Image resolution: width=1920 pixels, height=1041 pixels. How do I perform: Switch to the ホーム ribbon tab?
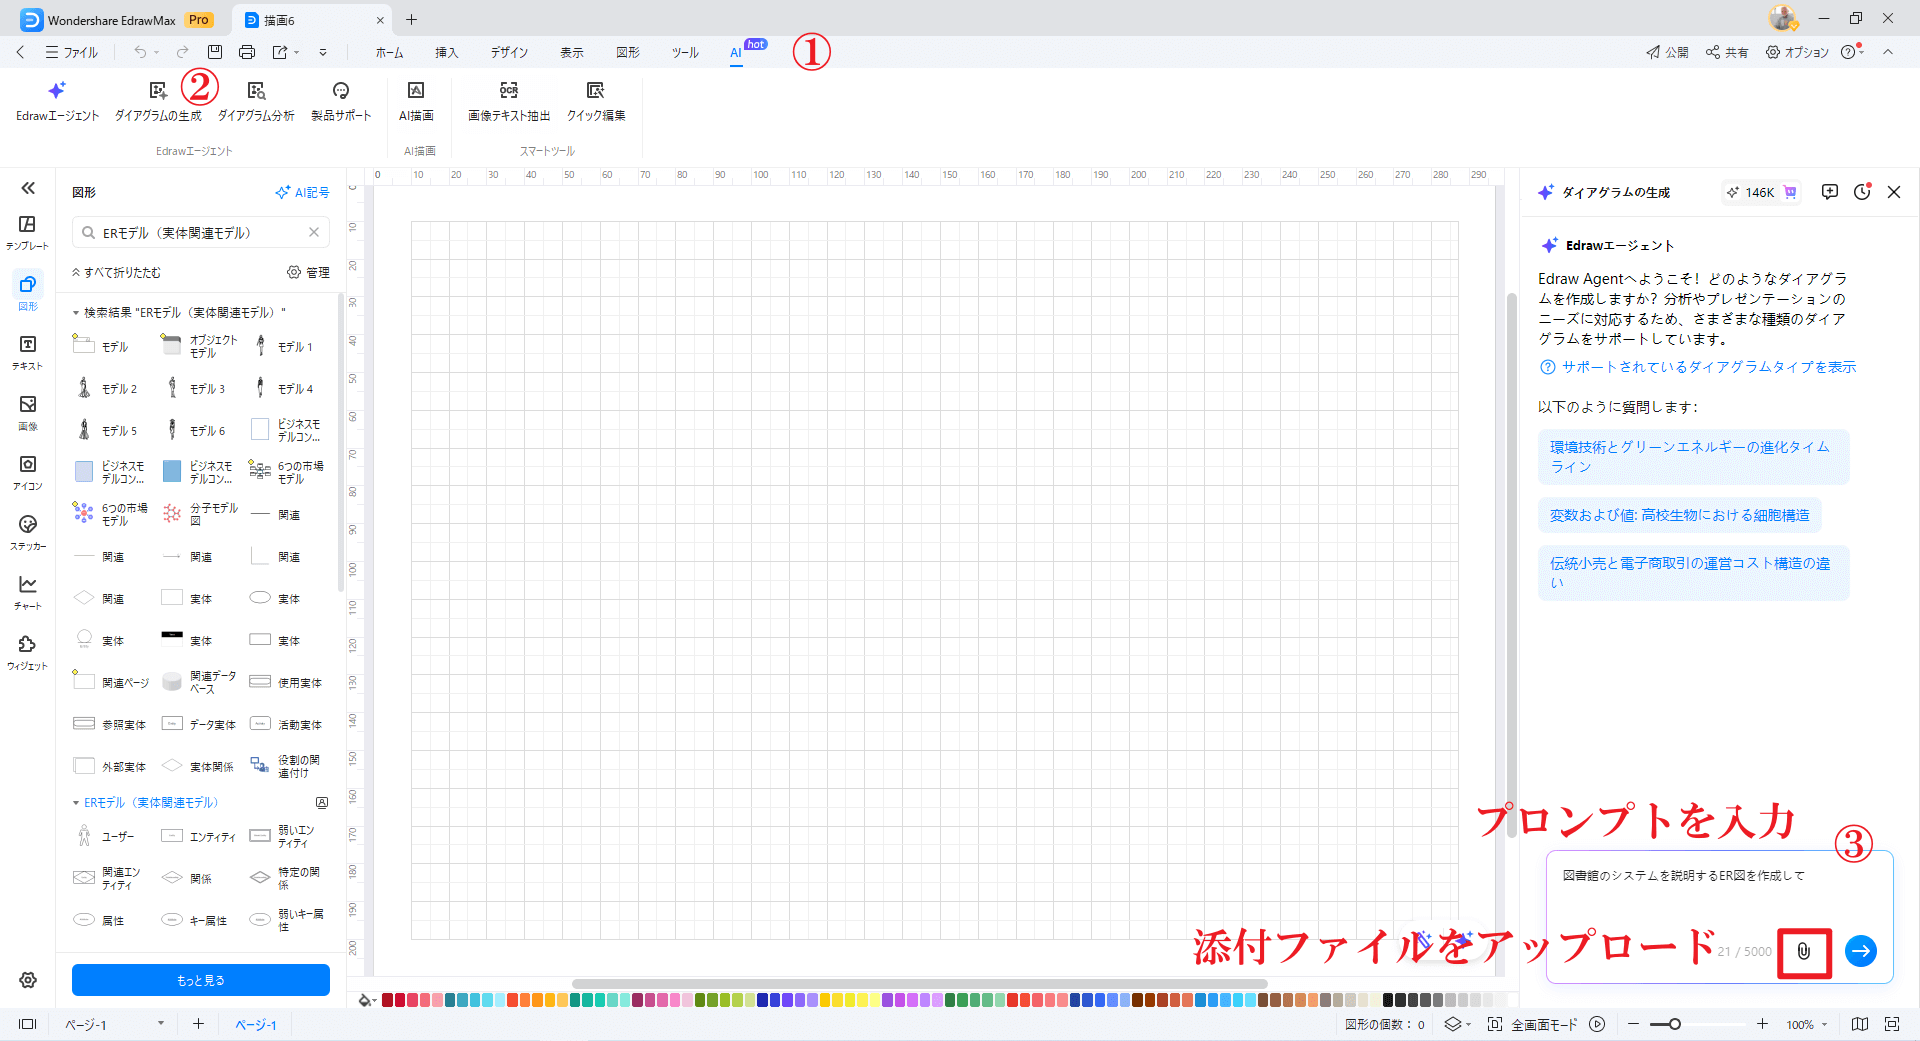(389, 52)
